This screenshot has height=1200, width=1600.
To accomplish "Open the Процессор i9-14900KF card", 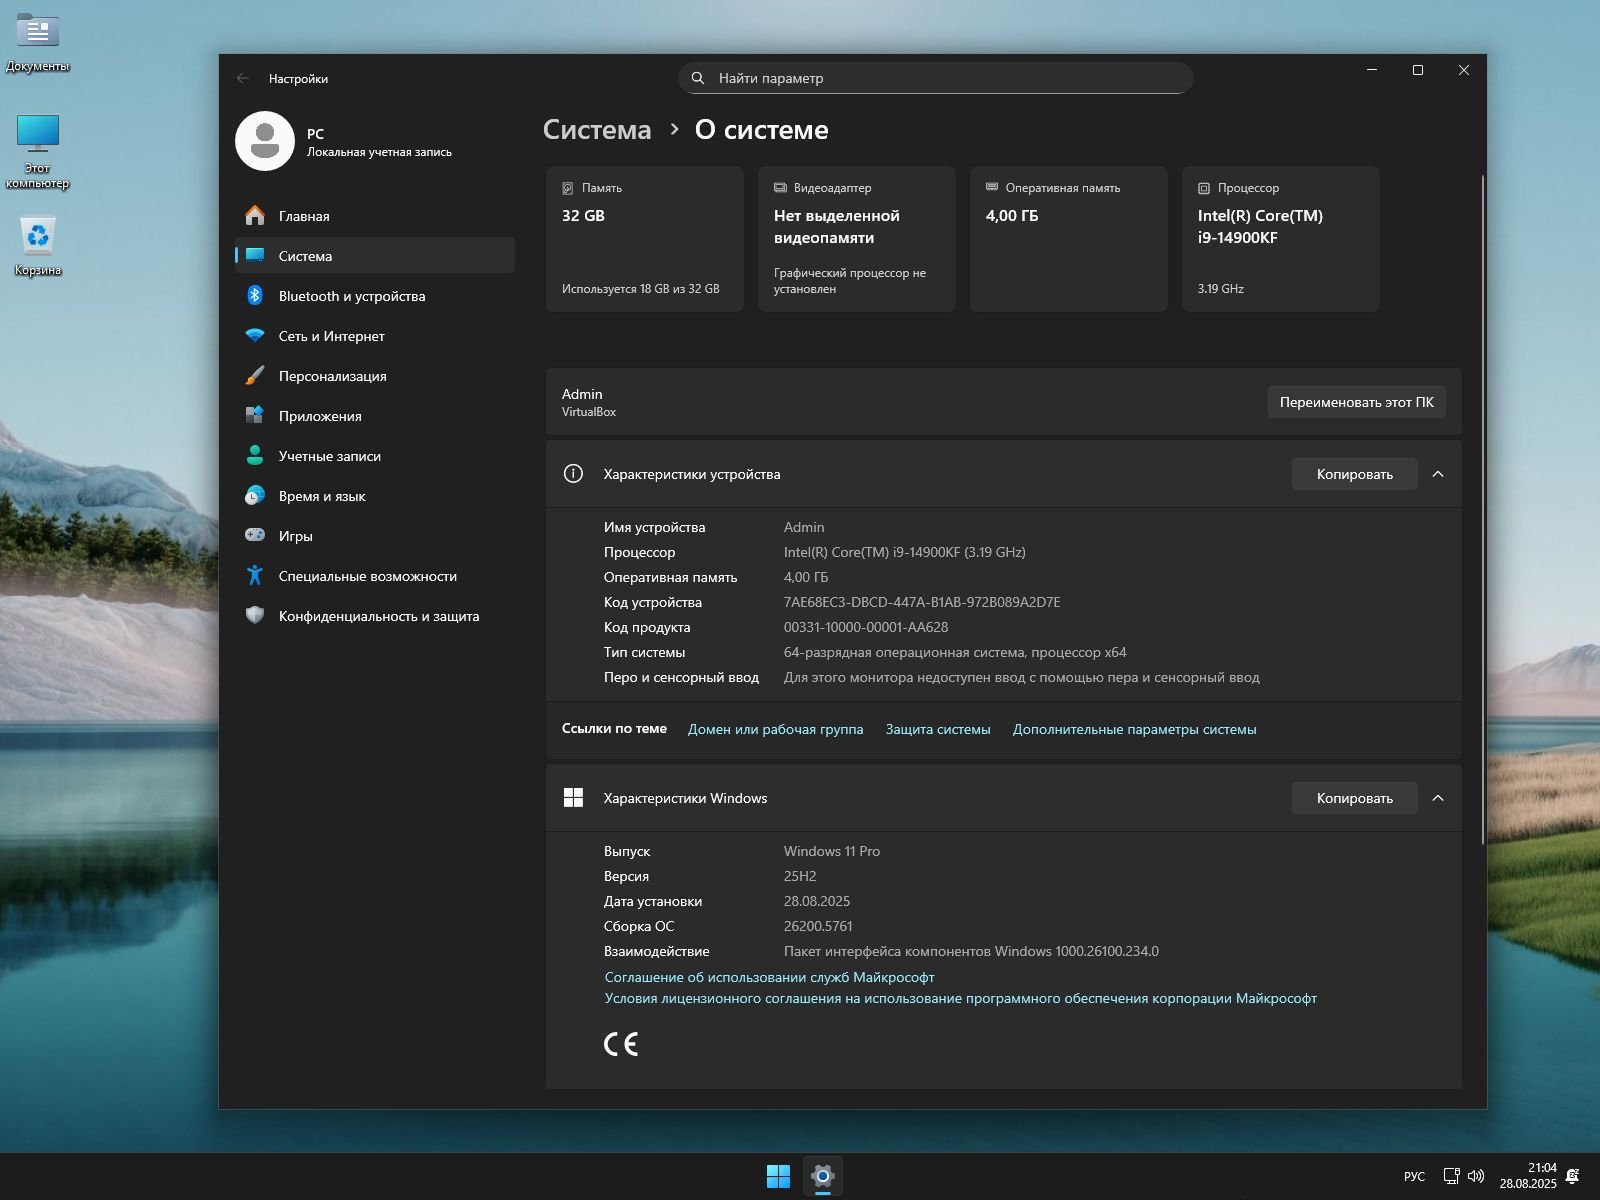I will click(x=1281, y=239).
